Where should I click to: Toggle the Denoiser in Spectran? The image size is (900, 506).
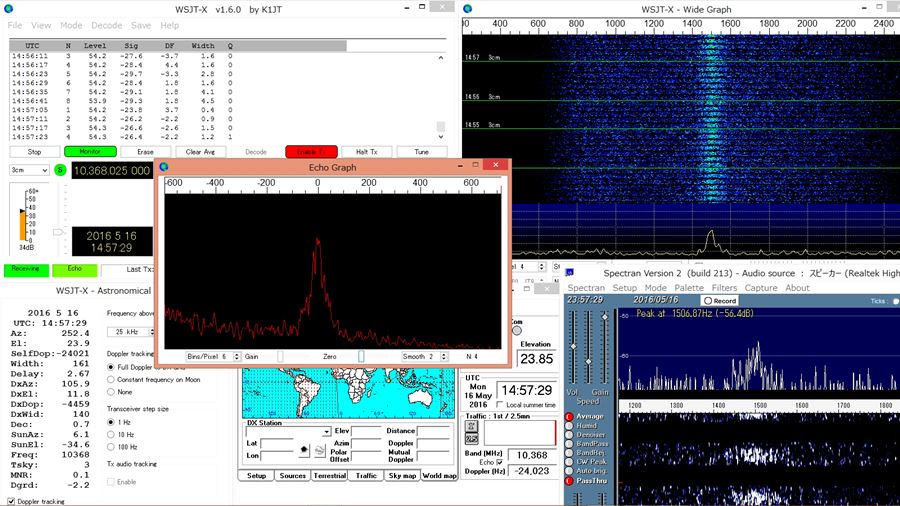(569, 435)
